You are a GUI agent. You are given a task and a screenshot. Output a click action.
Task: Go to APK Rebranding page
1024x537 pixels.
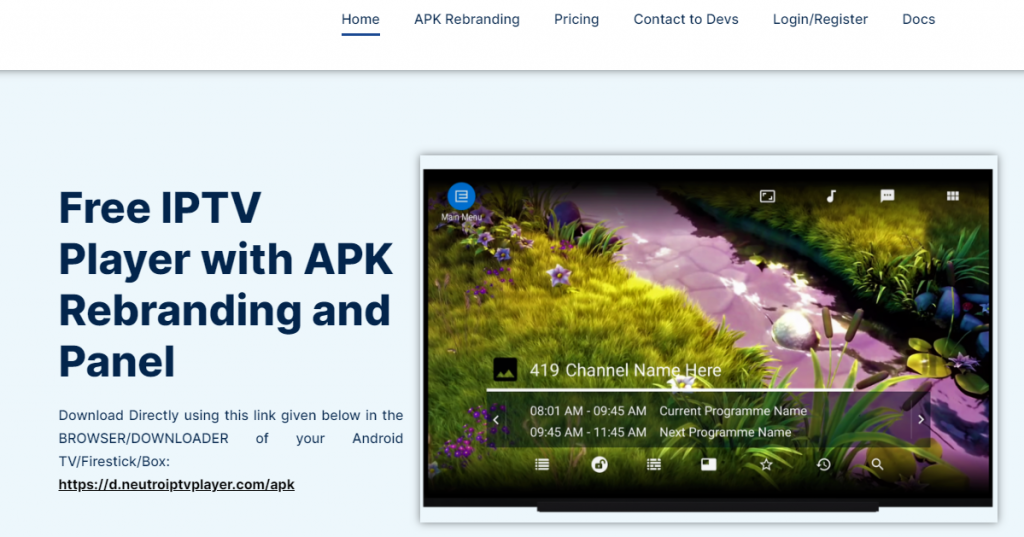(467, 20)
